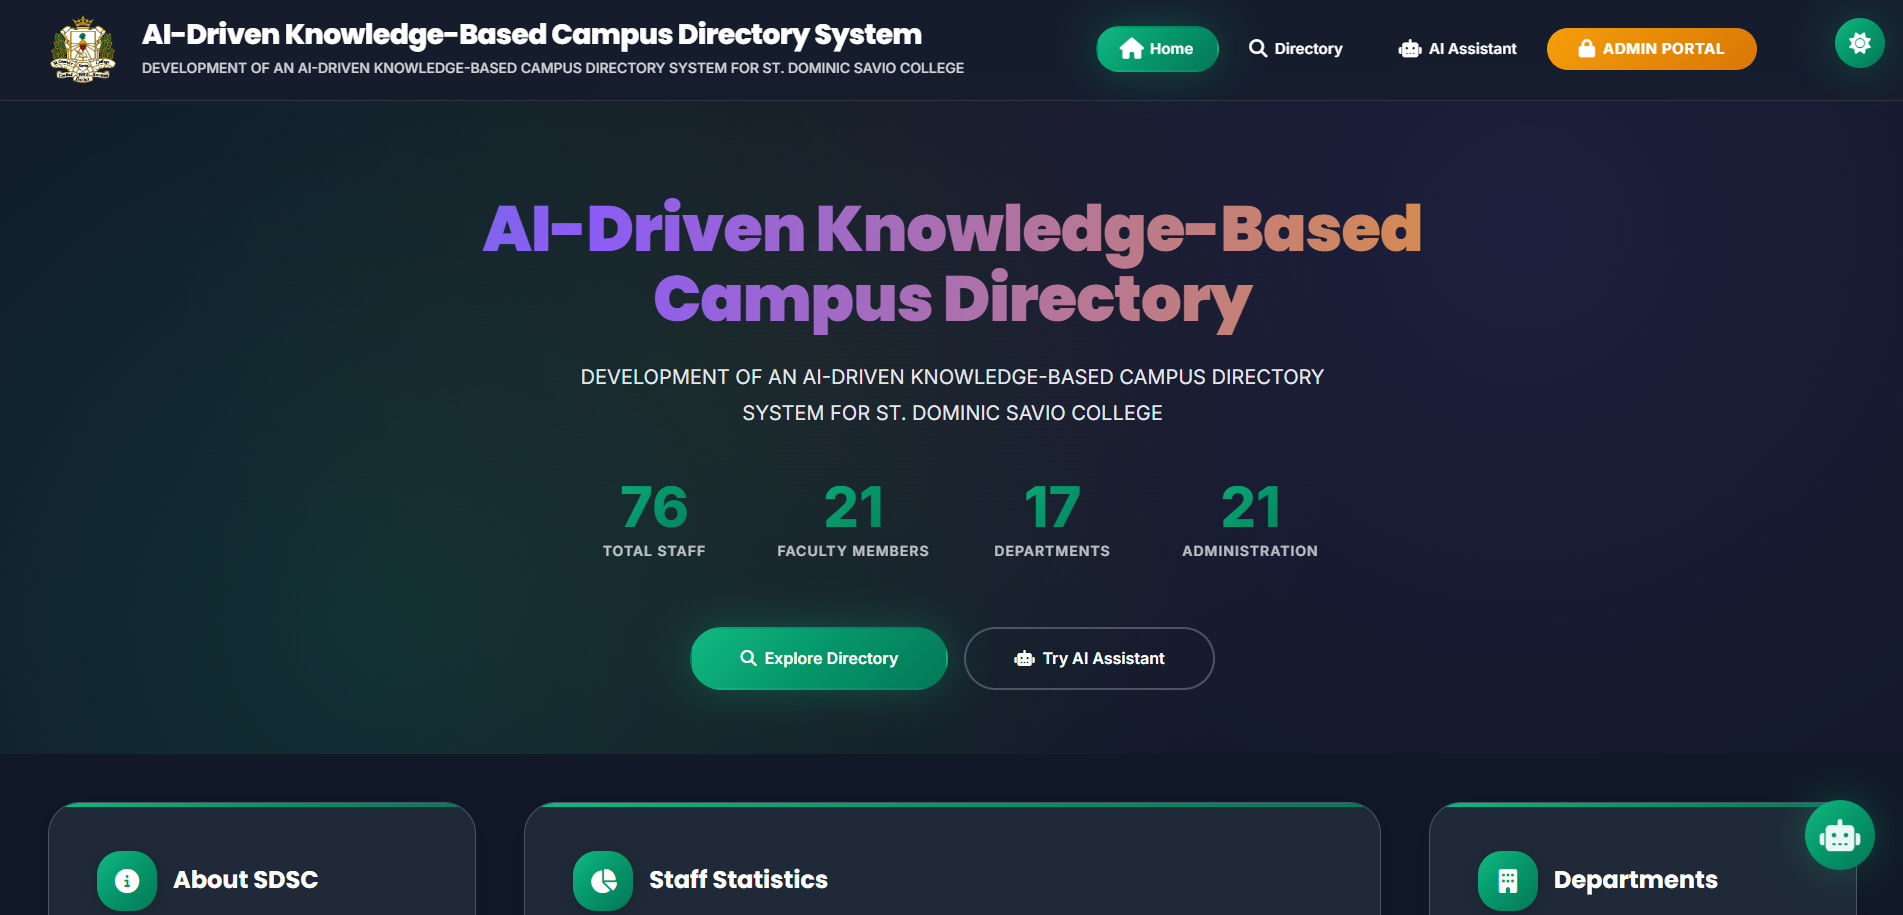Image resolution: width=1903 pixels, height=915 pixels.
Task: Click the 21 Faculty Members figure
Action: click(853, 507)
